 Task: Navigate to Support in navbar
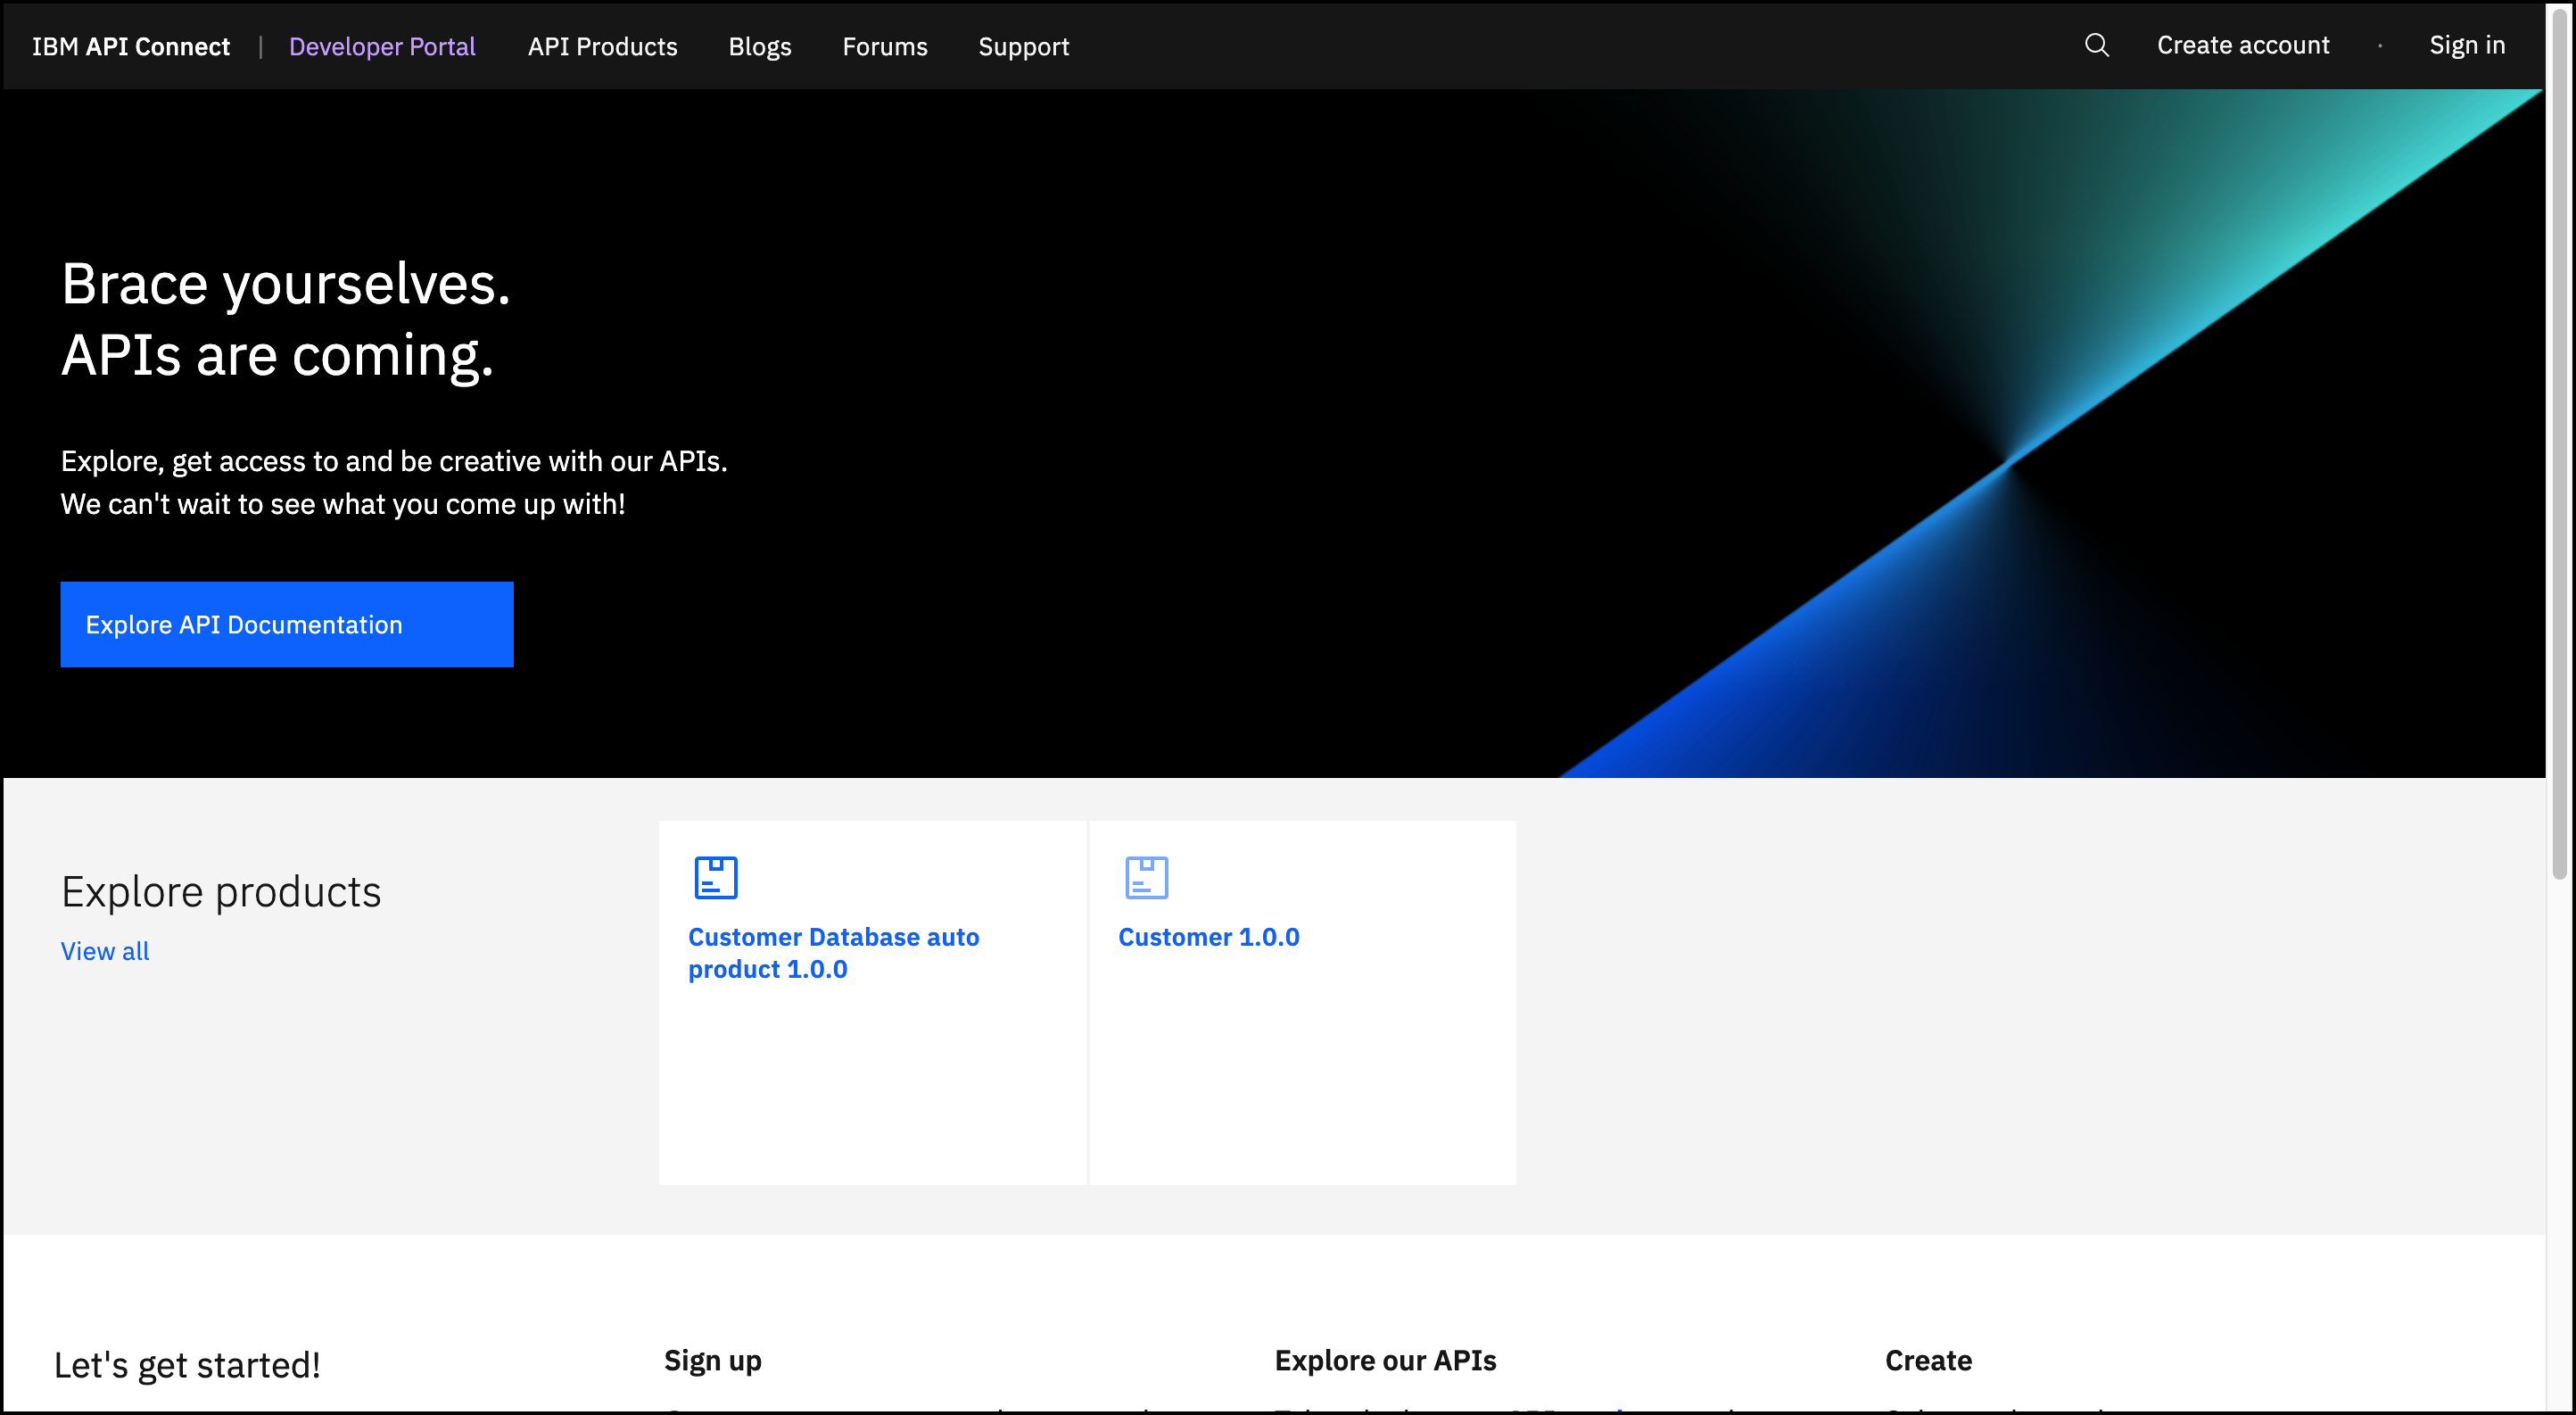1023,47
